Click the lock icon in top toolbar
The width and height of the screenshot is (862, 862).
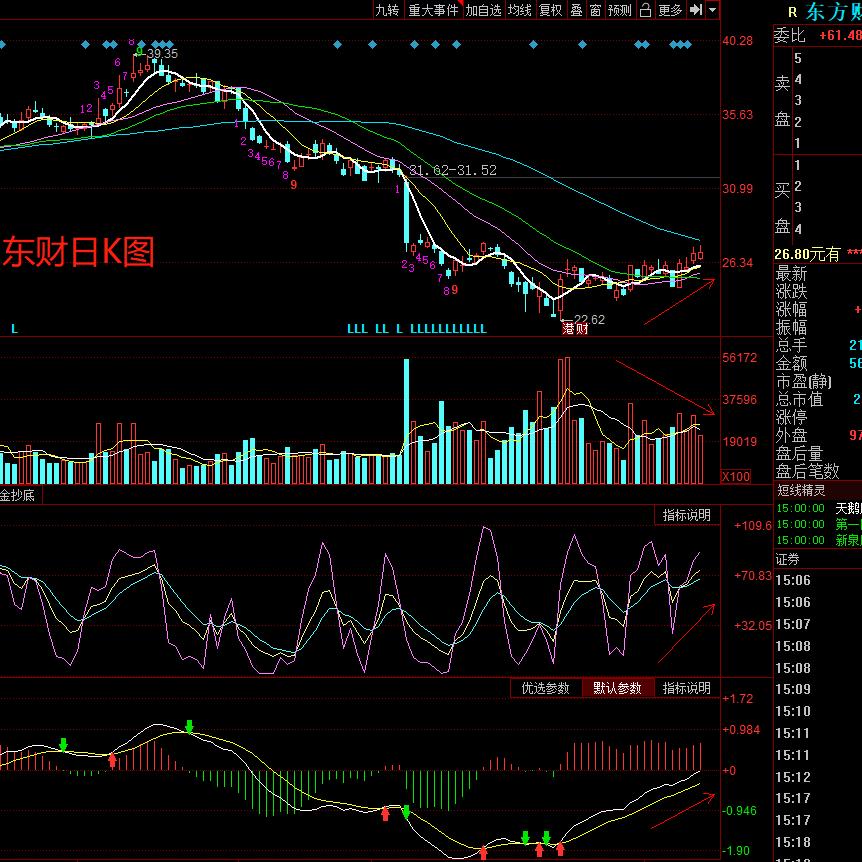[x=645, y=10]
